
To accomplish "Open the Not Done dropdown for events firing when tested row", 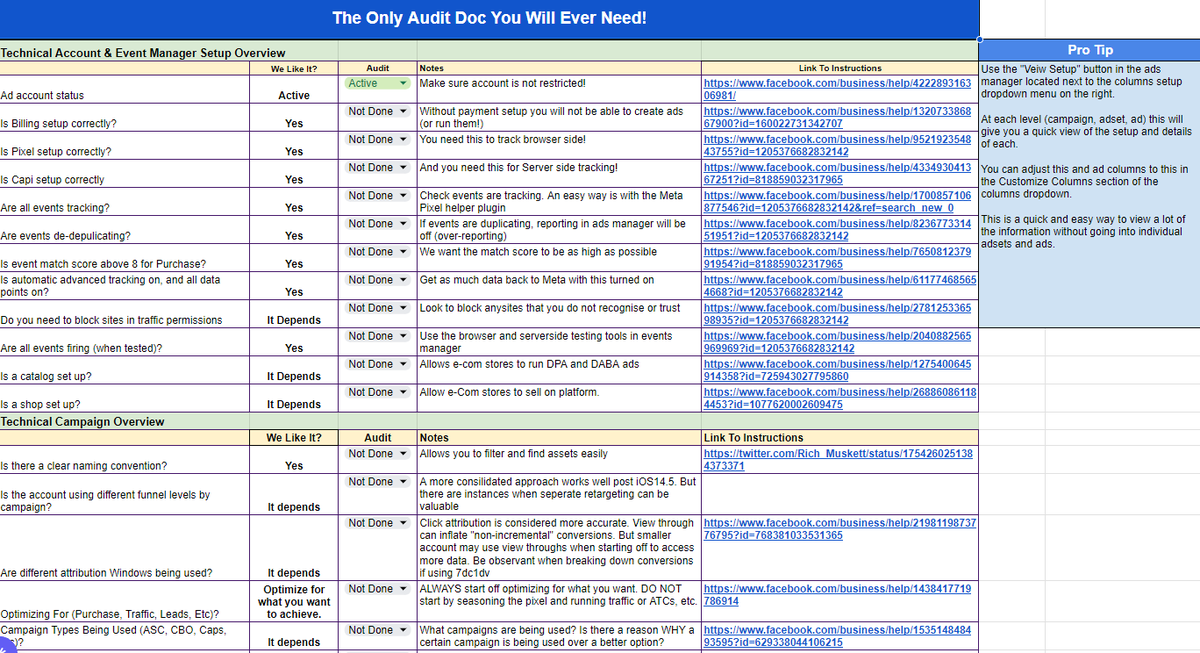I will click(378, 335).
